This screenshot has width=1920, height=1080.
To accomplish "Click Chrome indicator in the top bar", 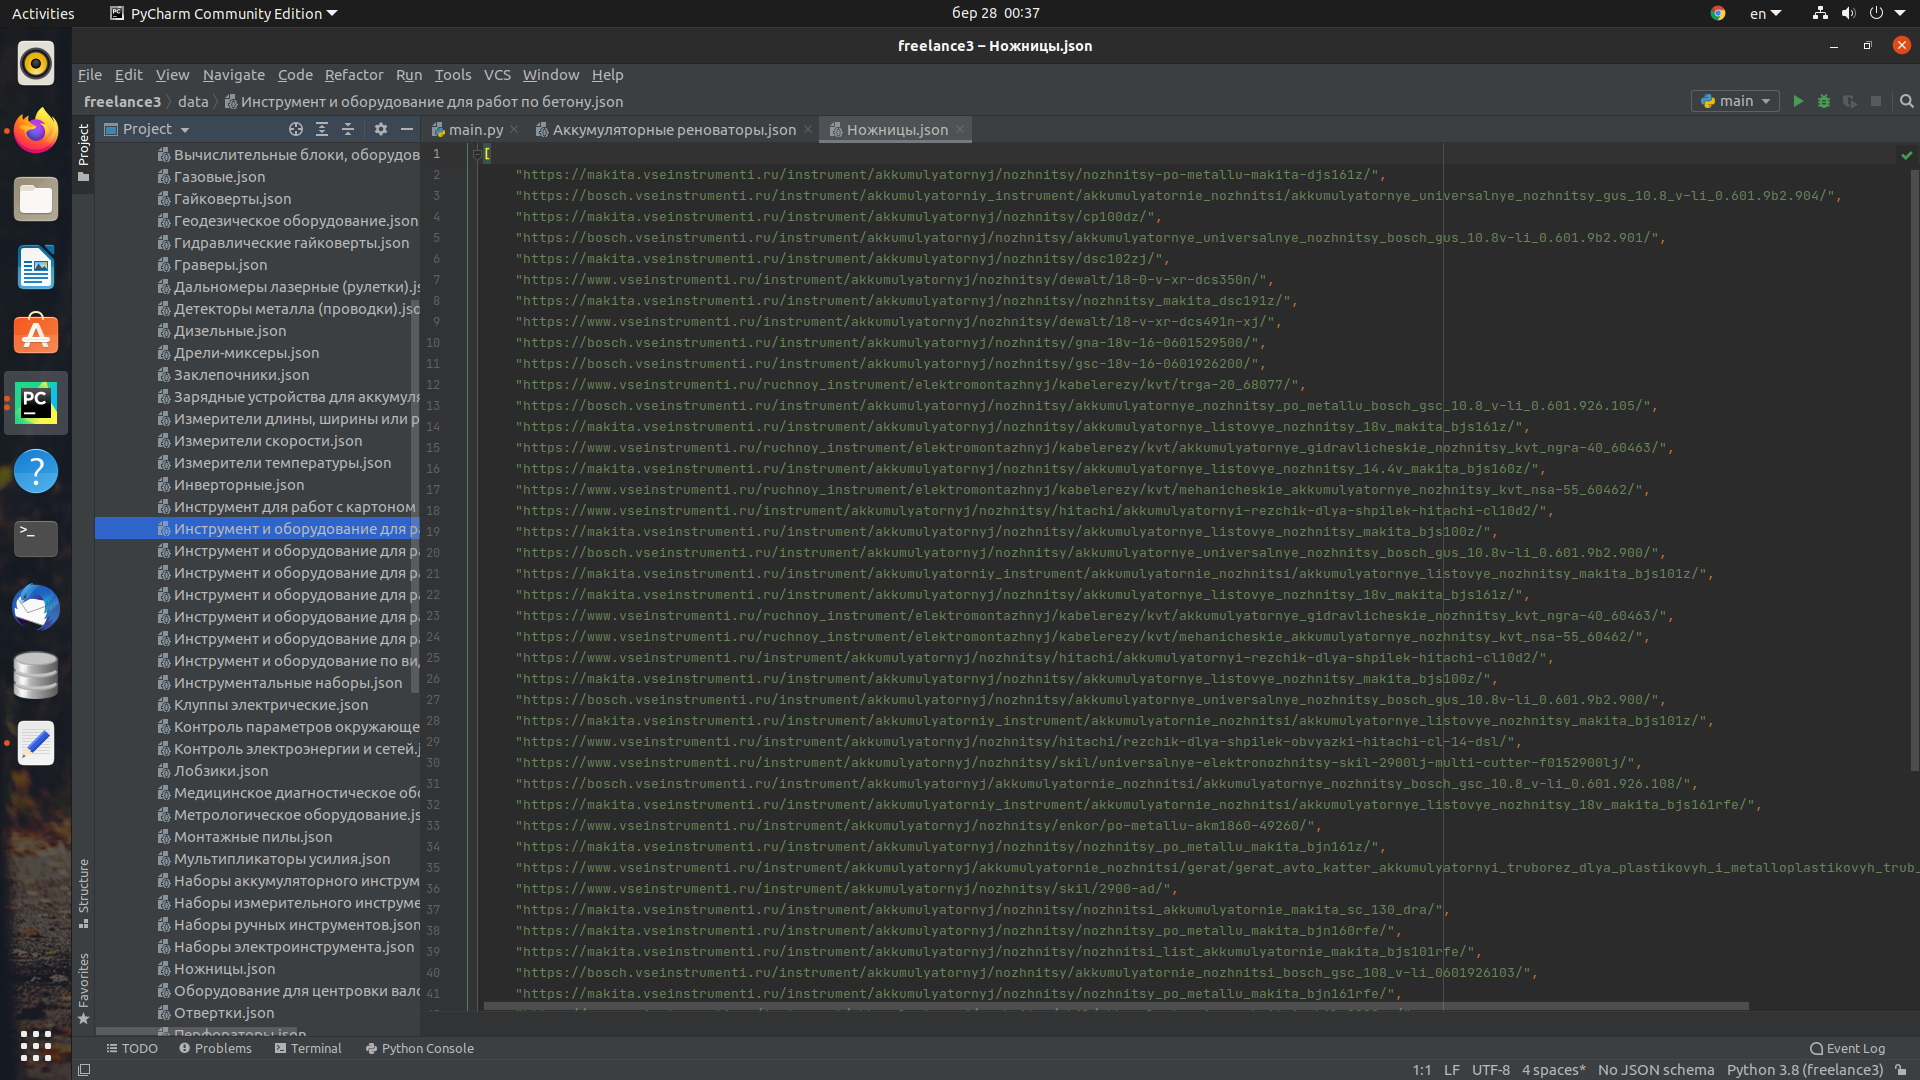I will pos(1718,13).
